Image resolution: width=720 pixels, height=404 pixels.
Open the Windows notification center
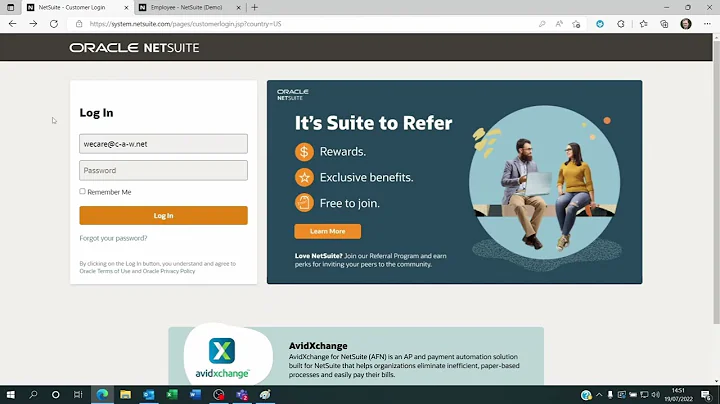[x=707, y=395]
